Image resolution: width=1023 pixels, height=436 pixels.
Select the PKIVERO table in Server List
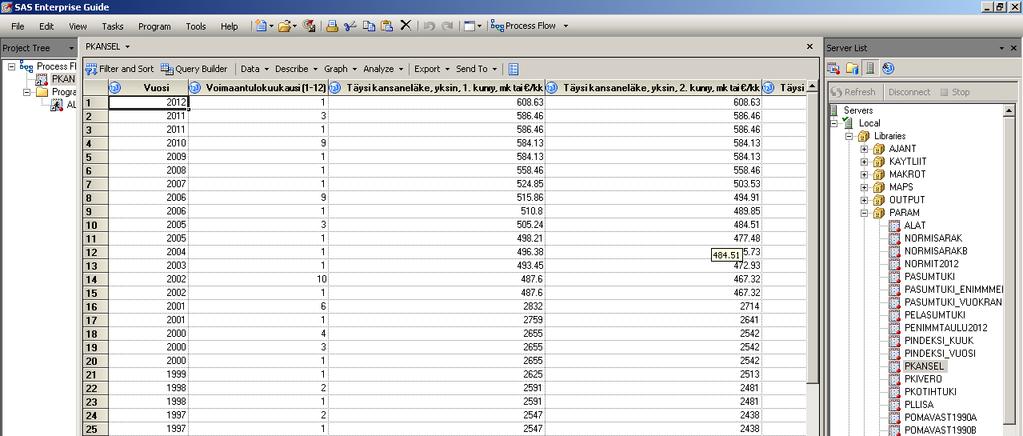point(924,379)
